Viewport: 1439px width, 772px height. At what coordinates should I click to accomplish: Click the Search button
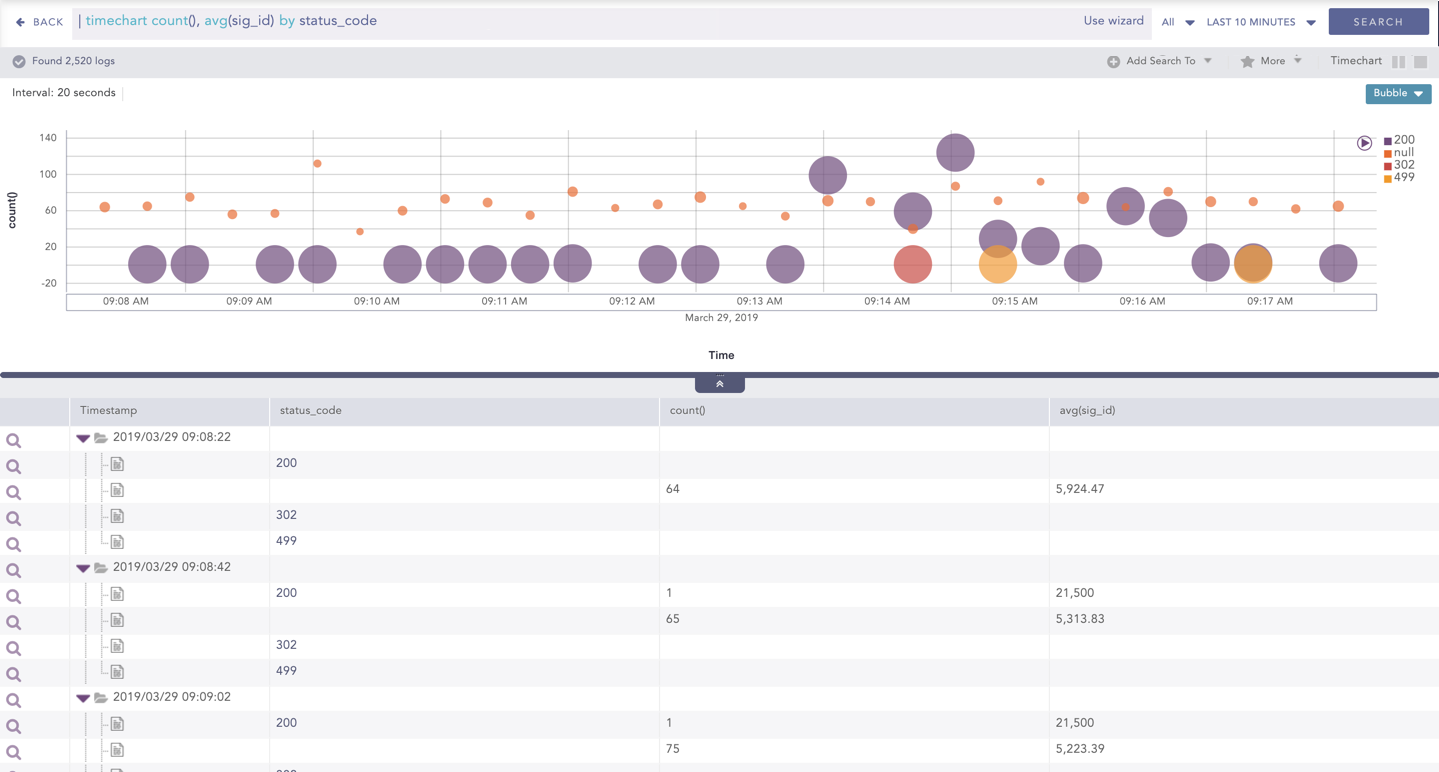(1378, 22)
